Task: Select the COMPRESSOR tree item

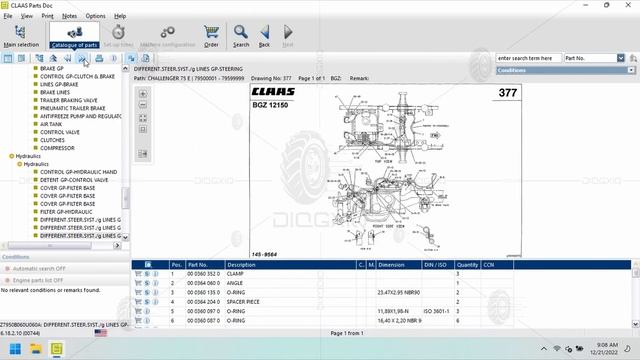Action: pos(57,148)
